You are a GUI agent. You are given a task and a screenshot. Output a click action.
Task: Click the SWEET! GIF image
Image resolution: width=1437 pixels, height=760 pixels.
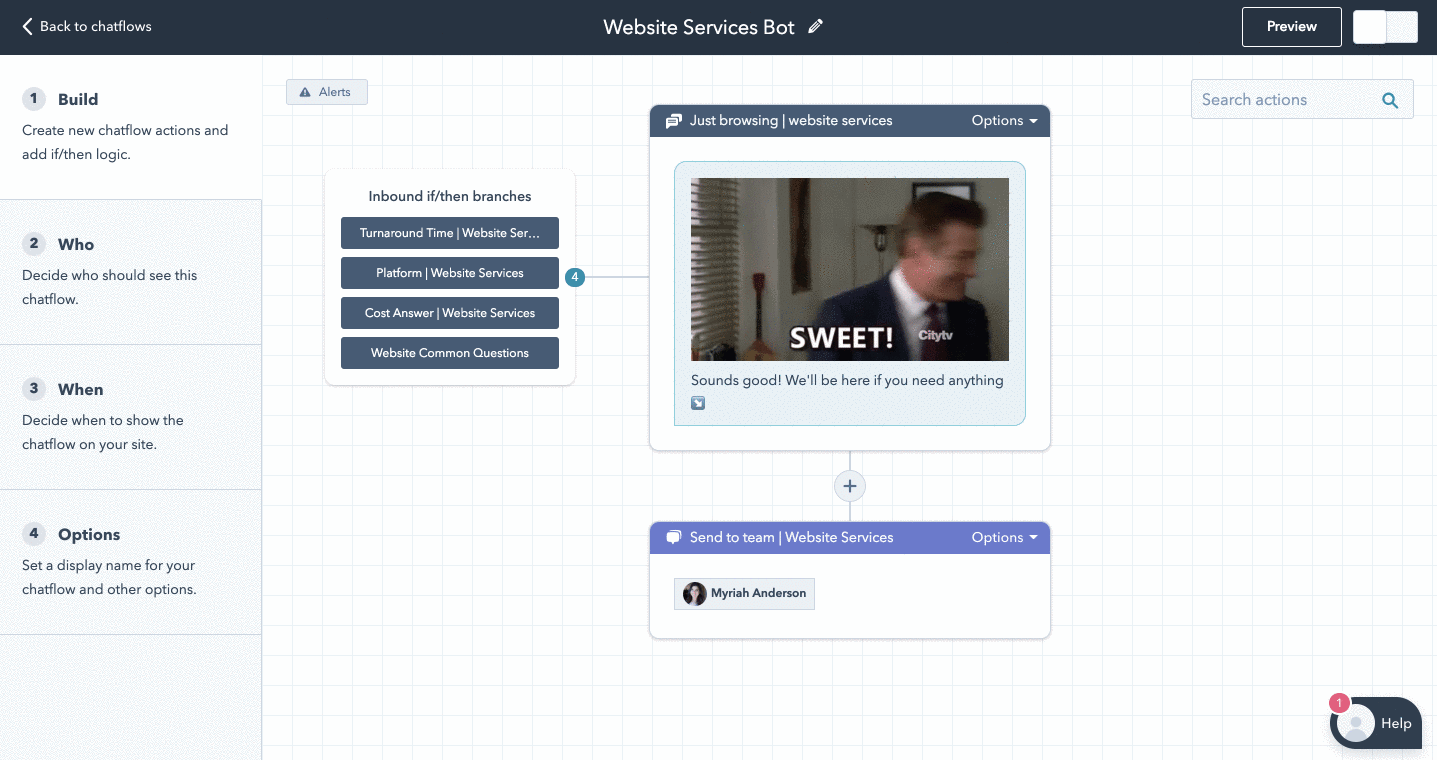tap(850, 269)
